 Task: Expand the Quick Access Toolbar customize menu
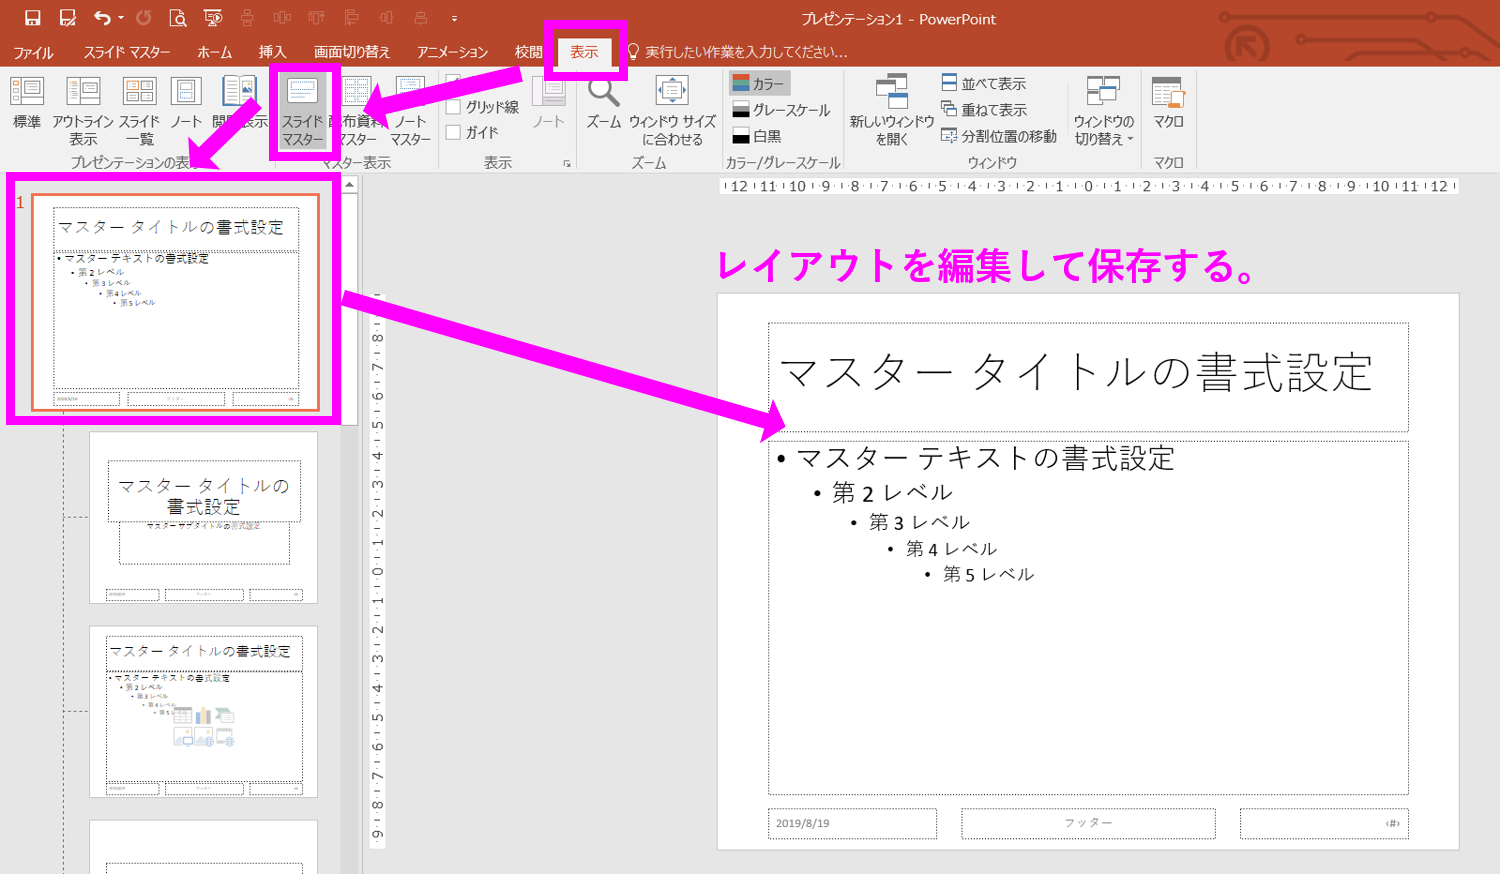tap(455, 17)
